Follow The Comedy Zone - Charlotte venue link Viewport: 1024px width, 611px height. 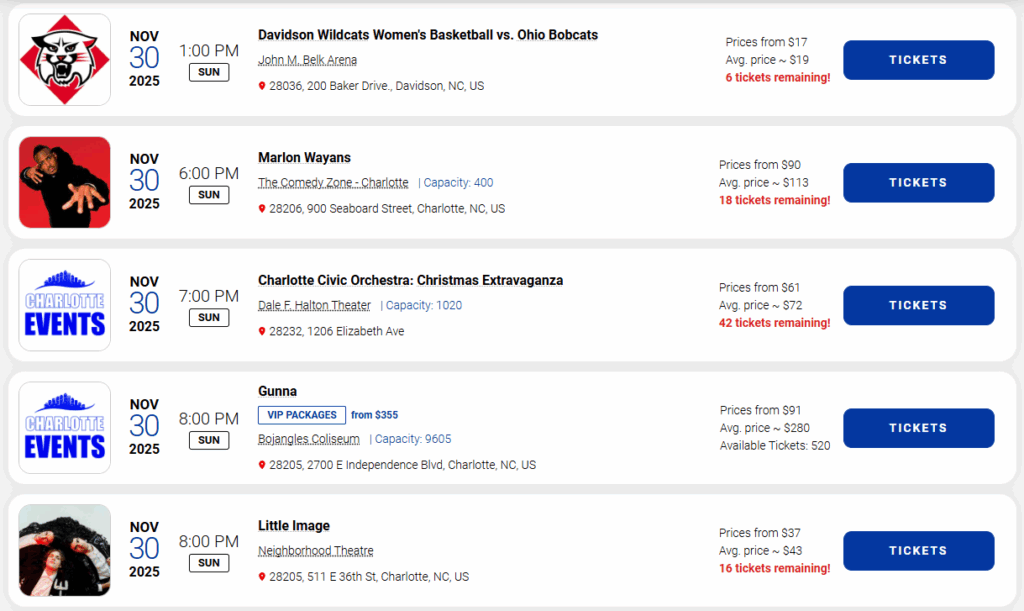[333, 183]
